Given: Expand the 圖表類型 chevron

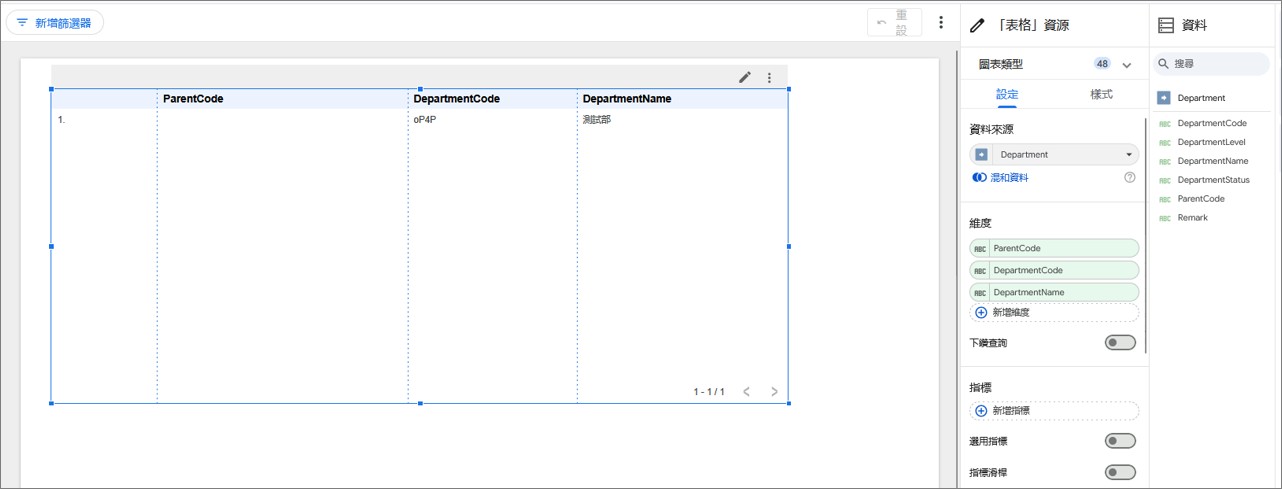Looking at the screenshot, I should (1127, 64).
